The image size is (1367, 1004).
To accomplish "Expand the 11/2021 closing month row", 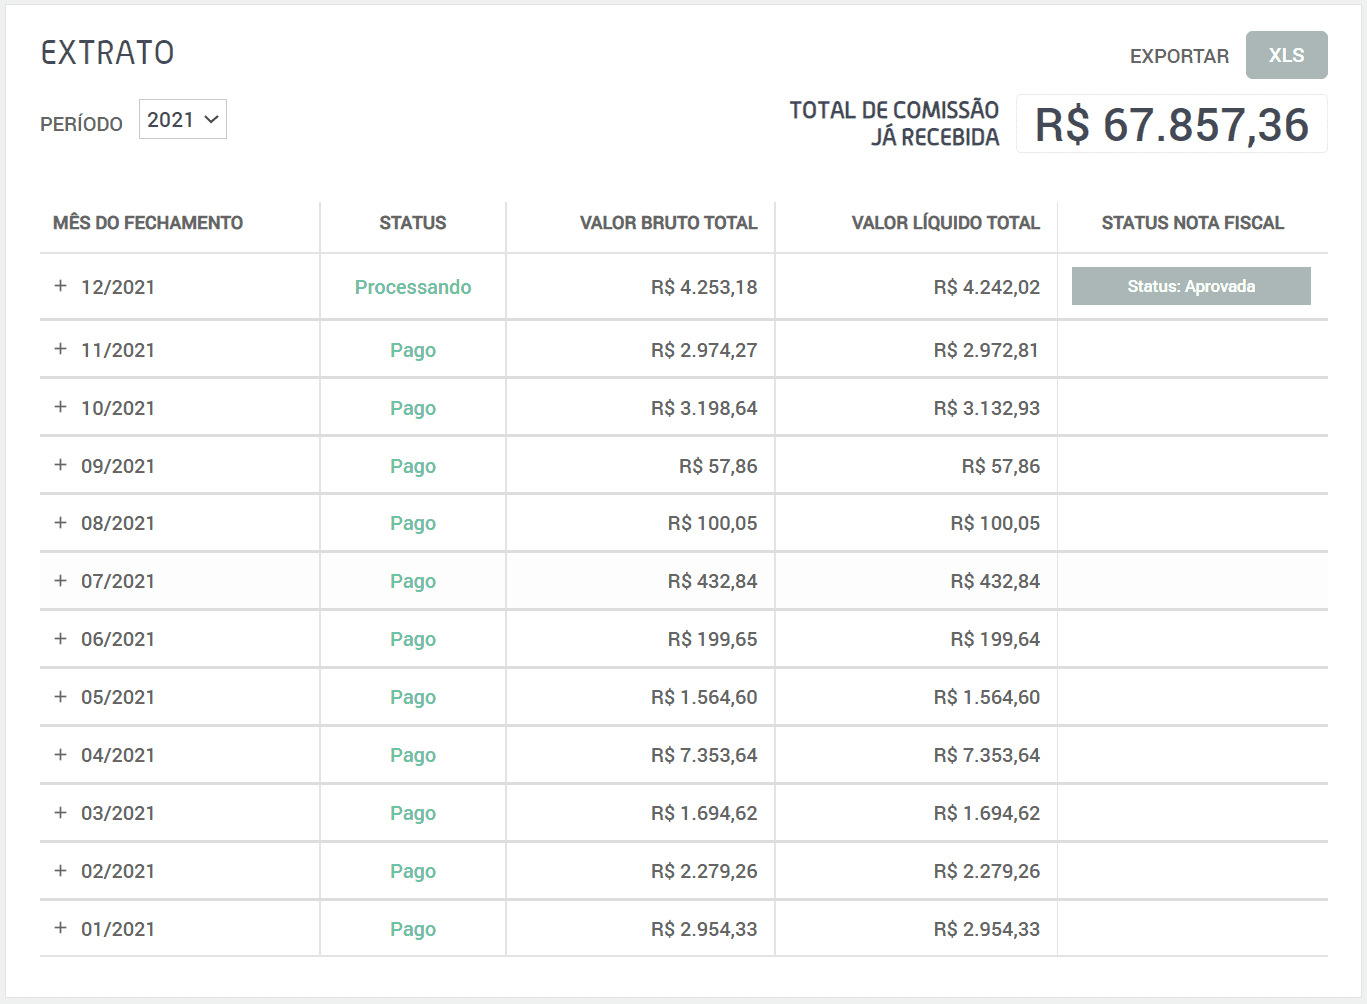I will click(60, 349).
